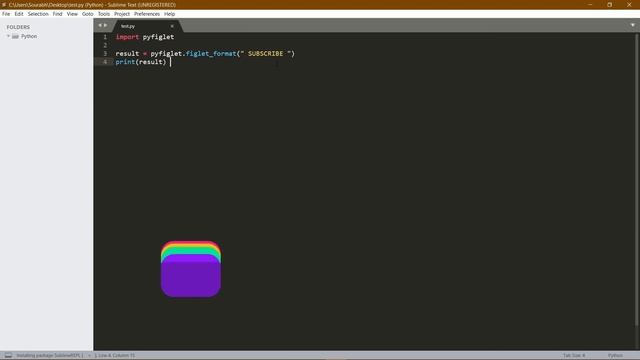Open the Project menu
640x360 pixels.
point(122,14)
